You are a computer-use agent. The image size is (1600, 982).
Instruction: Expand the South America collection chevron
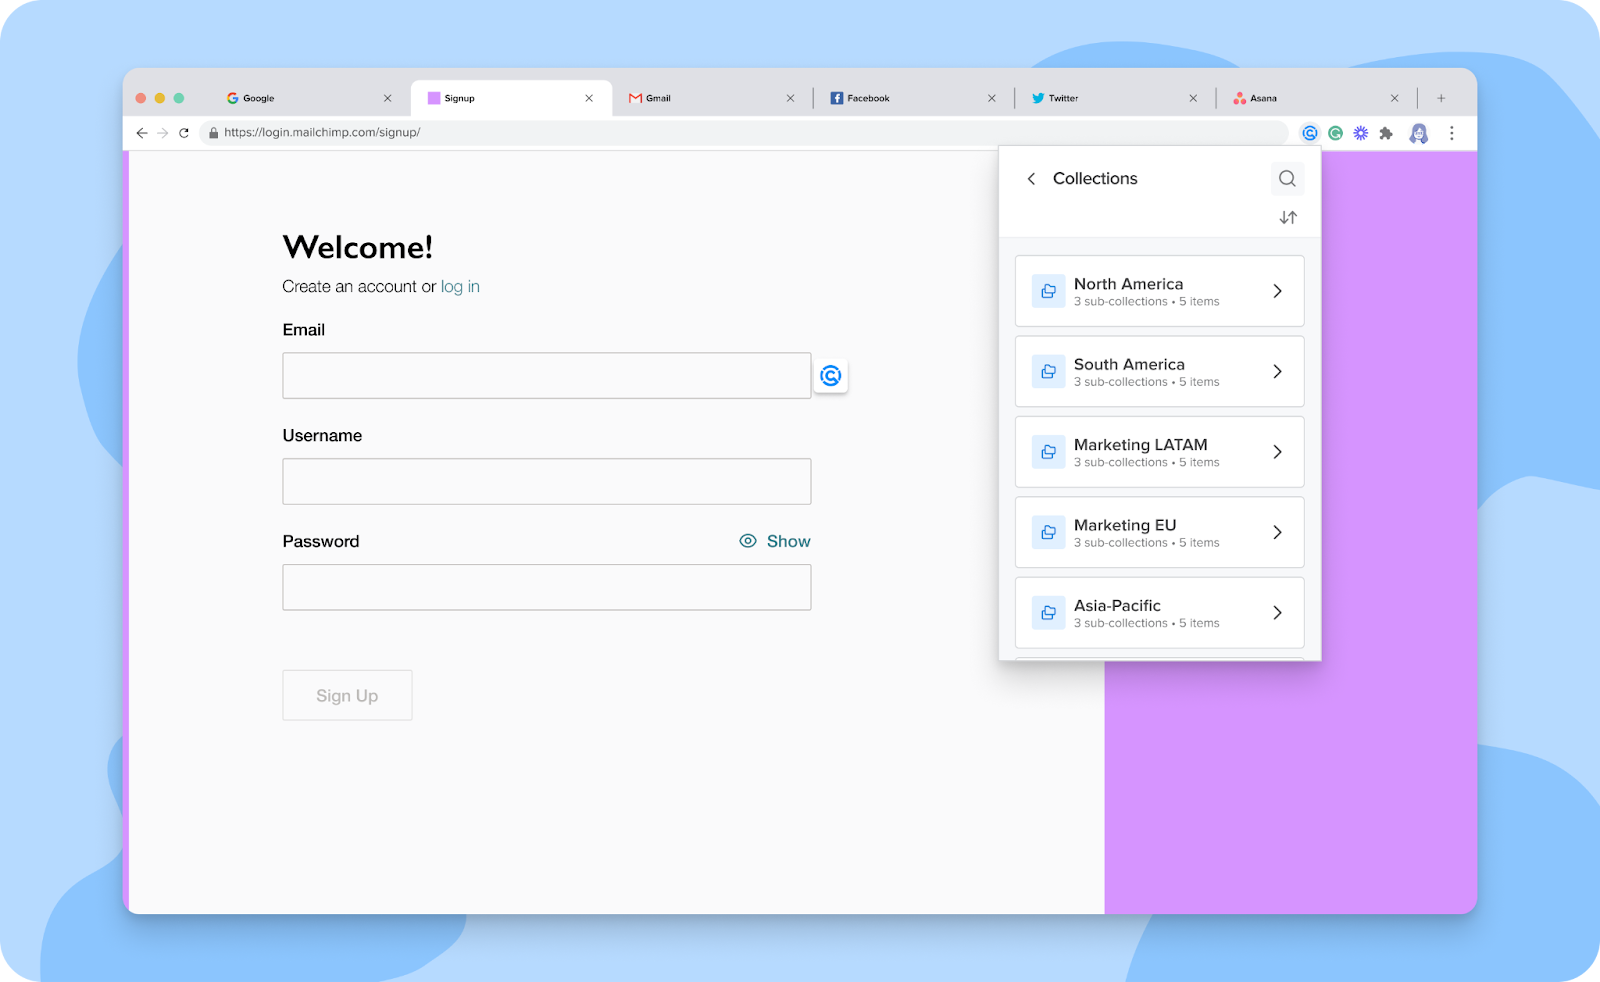(1277, 372)
